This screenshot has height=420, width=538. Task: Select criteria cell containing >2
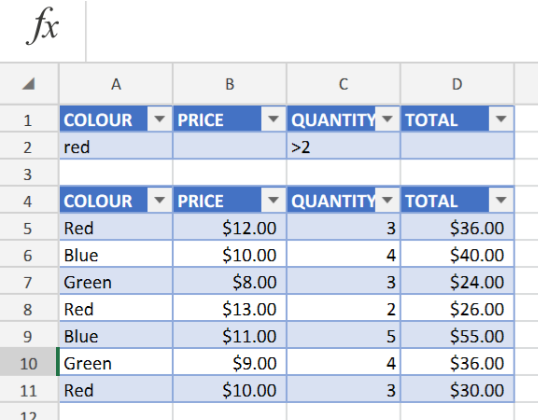point(343,147)
